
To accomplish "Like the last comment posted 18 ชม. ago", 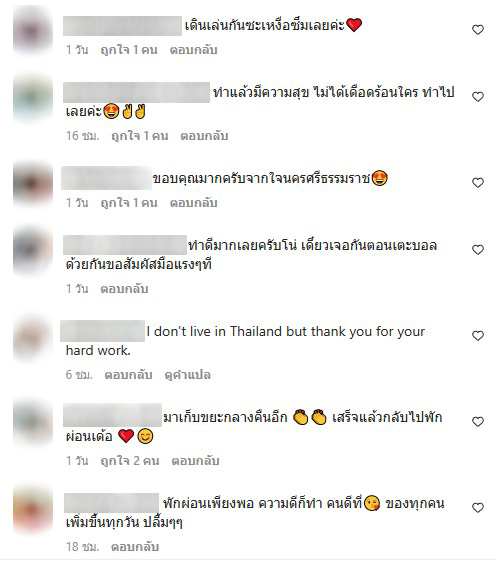I will click(478, 508).
